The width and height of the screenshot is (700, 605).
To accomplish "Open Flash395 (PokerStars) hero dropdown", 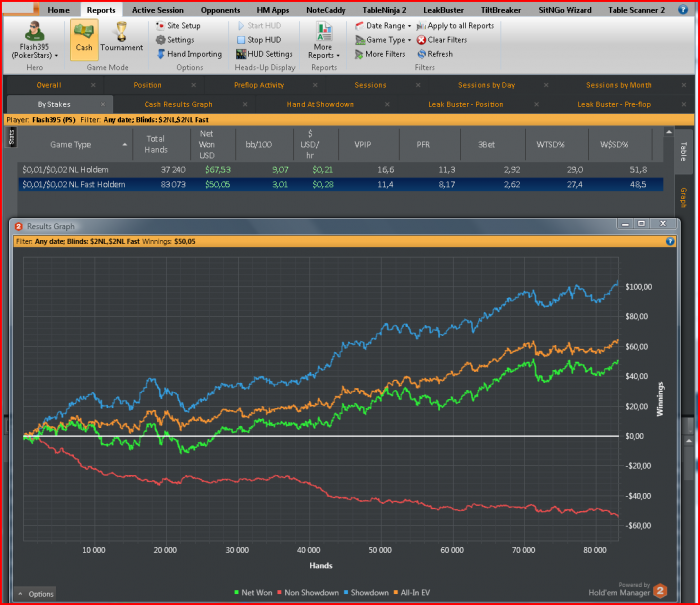I will click(x=34, y=51).
